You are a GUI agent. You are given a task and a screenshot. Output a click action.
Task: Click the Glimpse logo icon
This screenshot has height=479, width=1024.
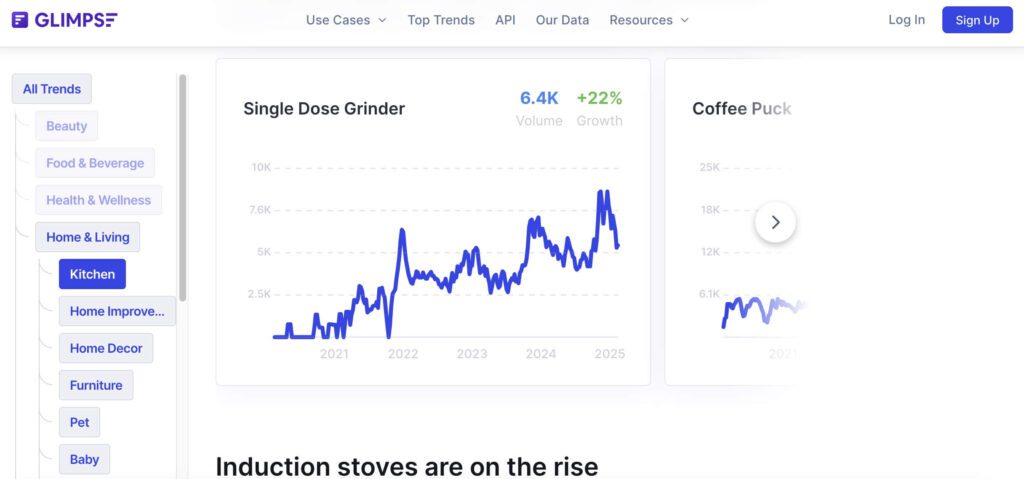click(x=20, y=20)
